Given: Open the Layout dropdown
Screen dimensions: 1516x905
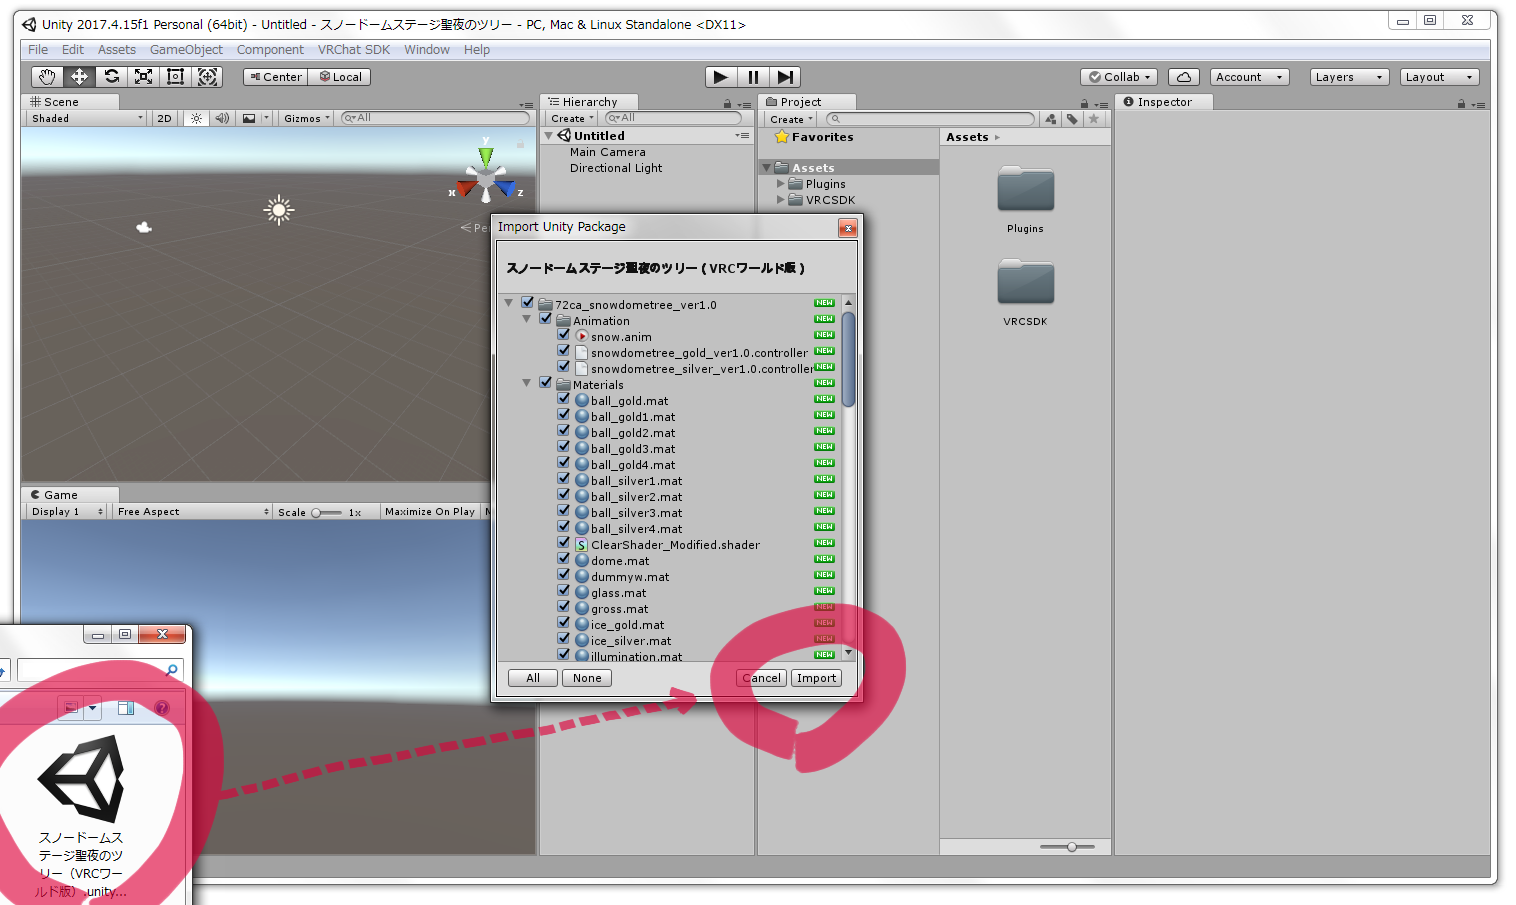Looking at the screenshot, I should tap(1439, 77).
